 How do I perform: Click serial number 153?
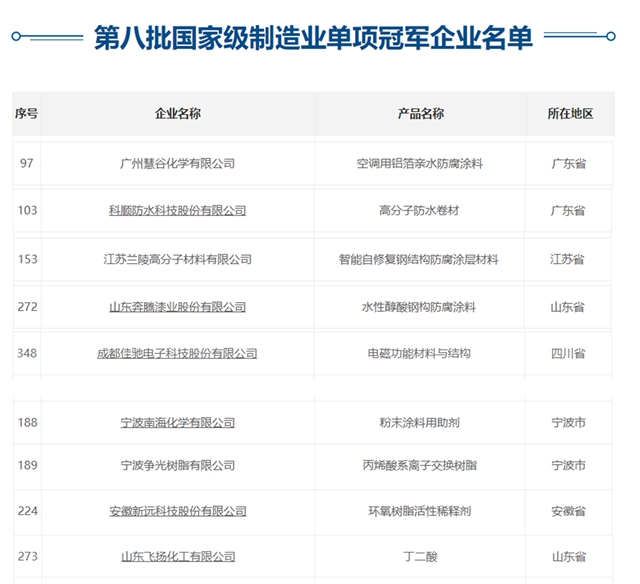click(27, 259)
